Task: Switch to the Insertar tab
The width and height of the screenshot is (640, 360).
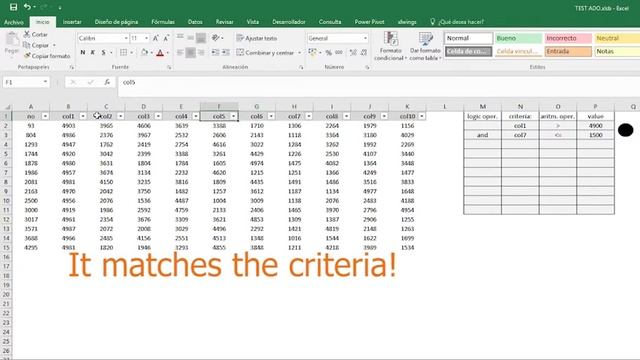Action: pyautogui.click(x=72, y=22)
